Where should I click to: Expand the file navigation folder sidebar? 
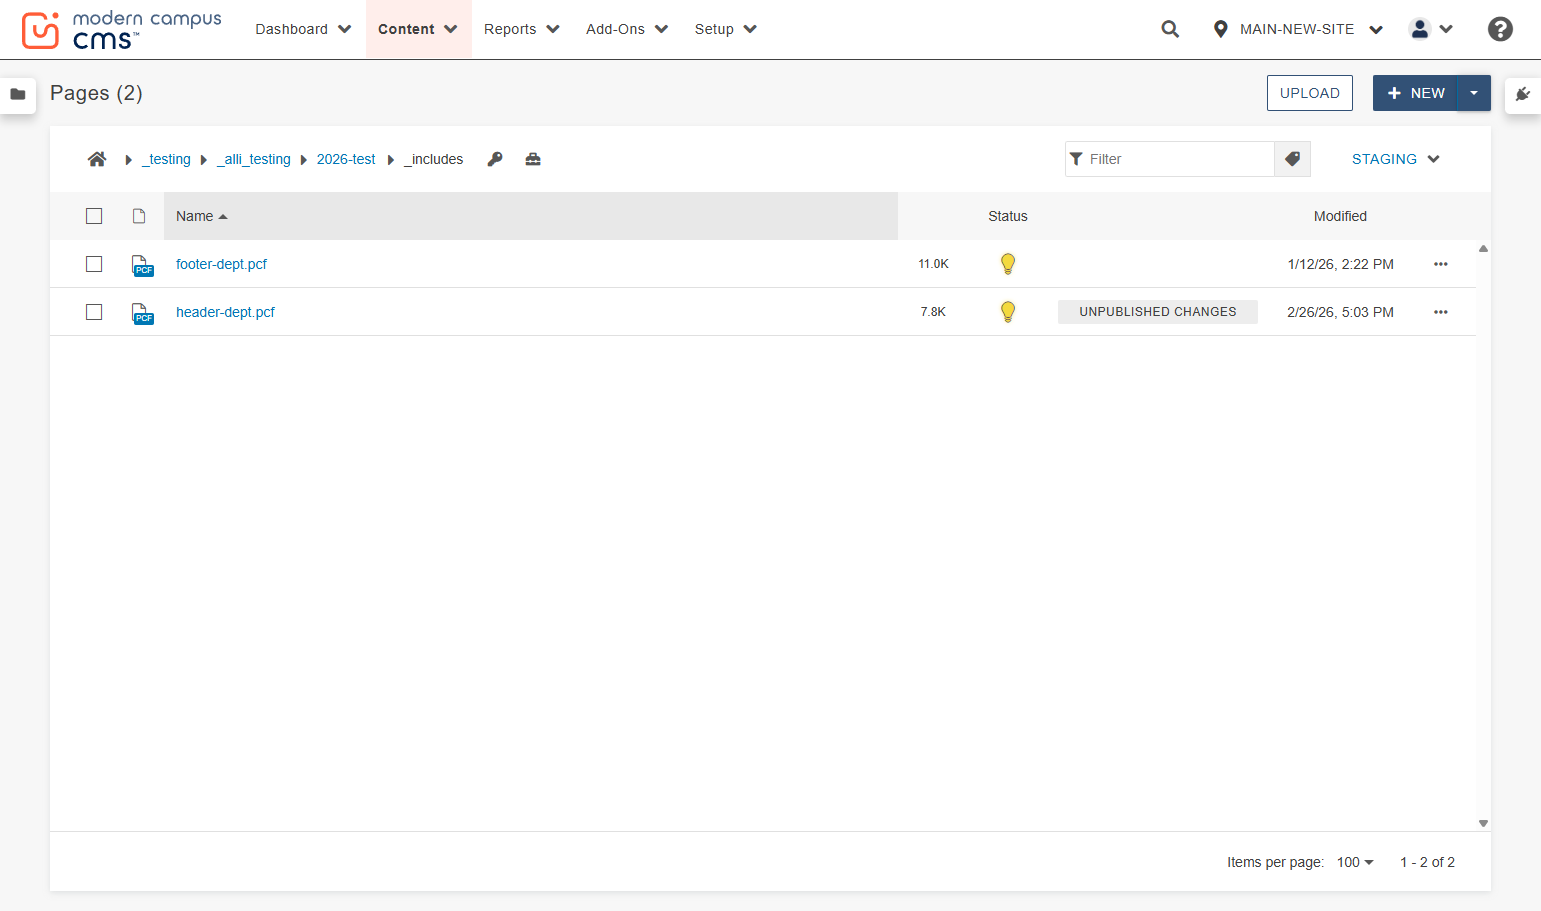[18, 94]
